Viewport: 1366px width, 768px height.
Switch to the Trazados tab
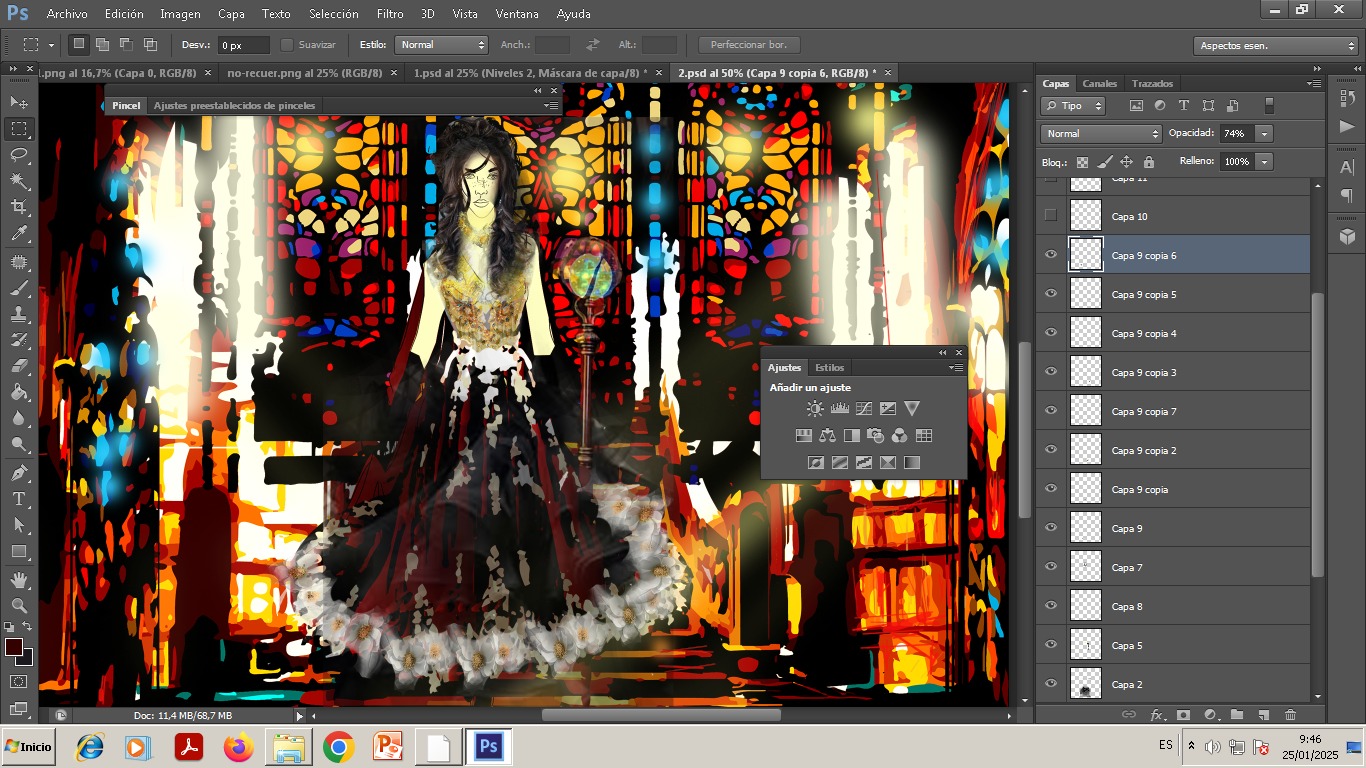(1153, 84)
